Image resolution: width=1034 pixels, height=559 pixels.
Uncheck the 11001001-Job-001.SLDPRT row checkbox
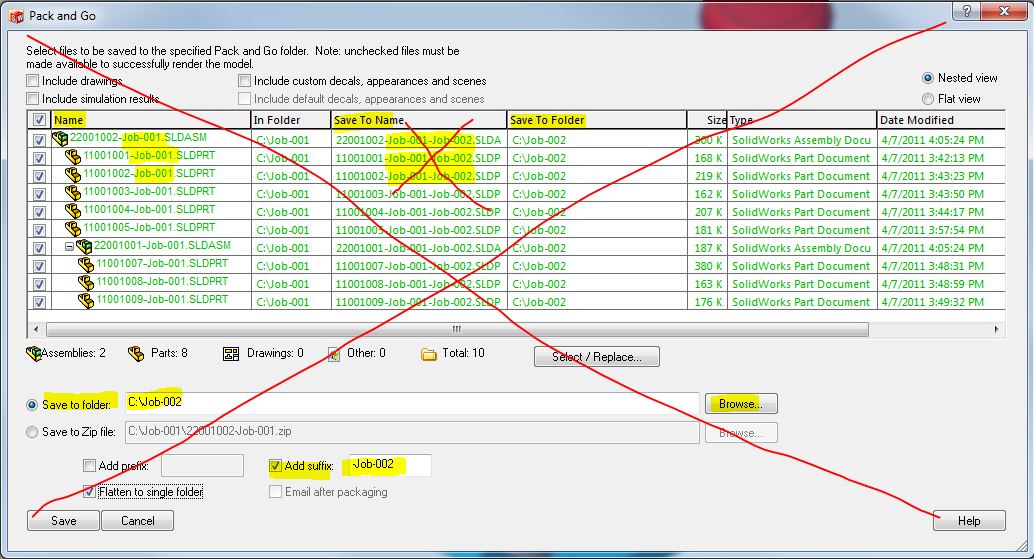[39, 158]
